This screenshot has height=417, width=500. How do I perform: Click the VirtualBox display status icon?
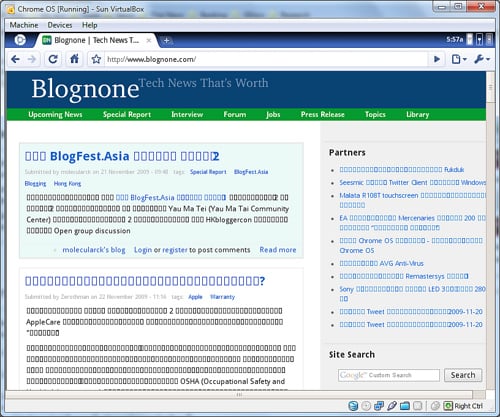pyautogui.click(x=417, y=406)
